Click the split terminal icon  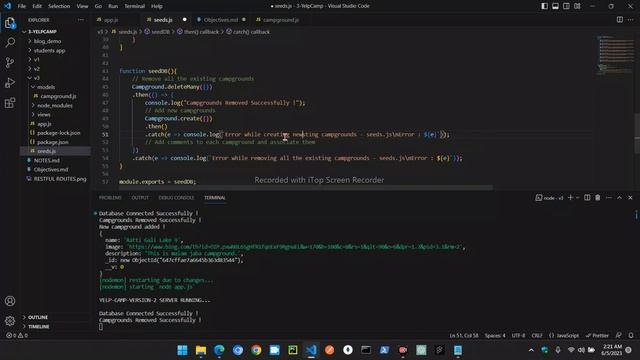(587, 198)
